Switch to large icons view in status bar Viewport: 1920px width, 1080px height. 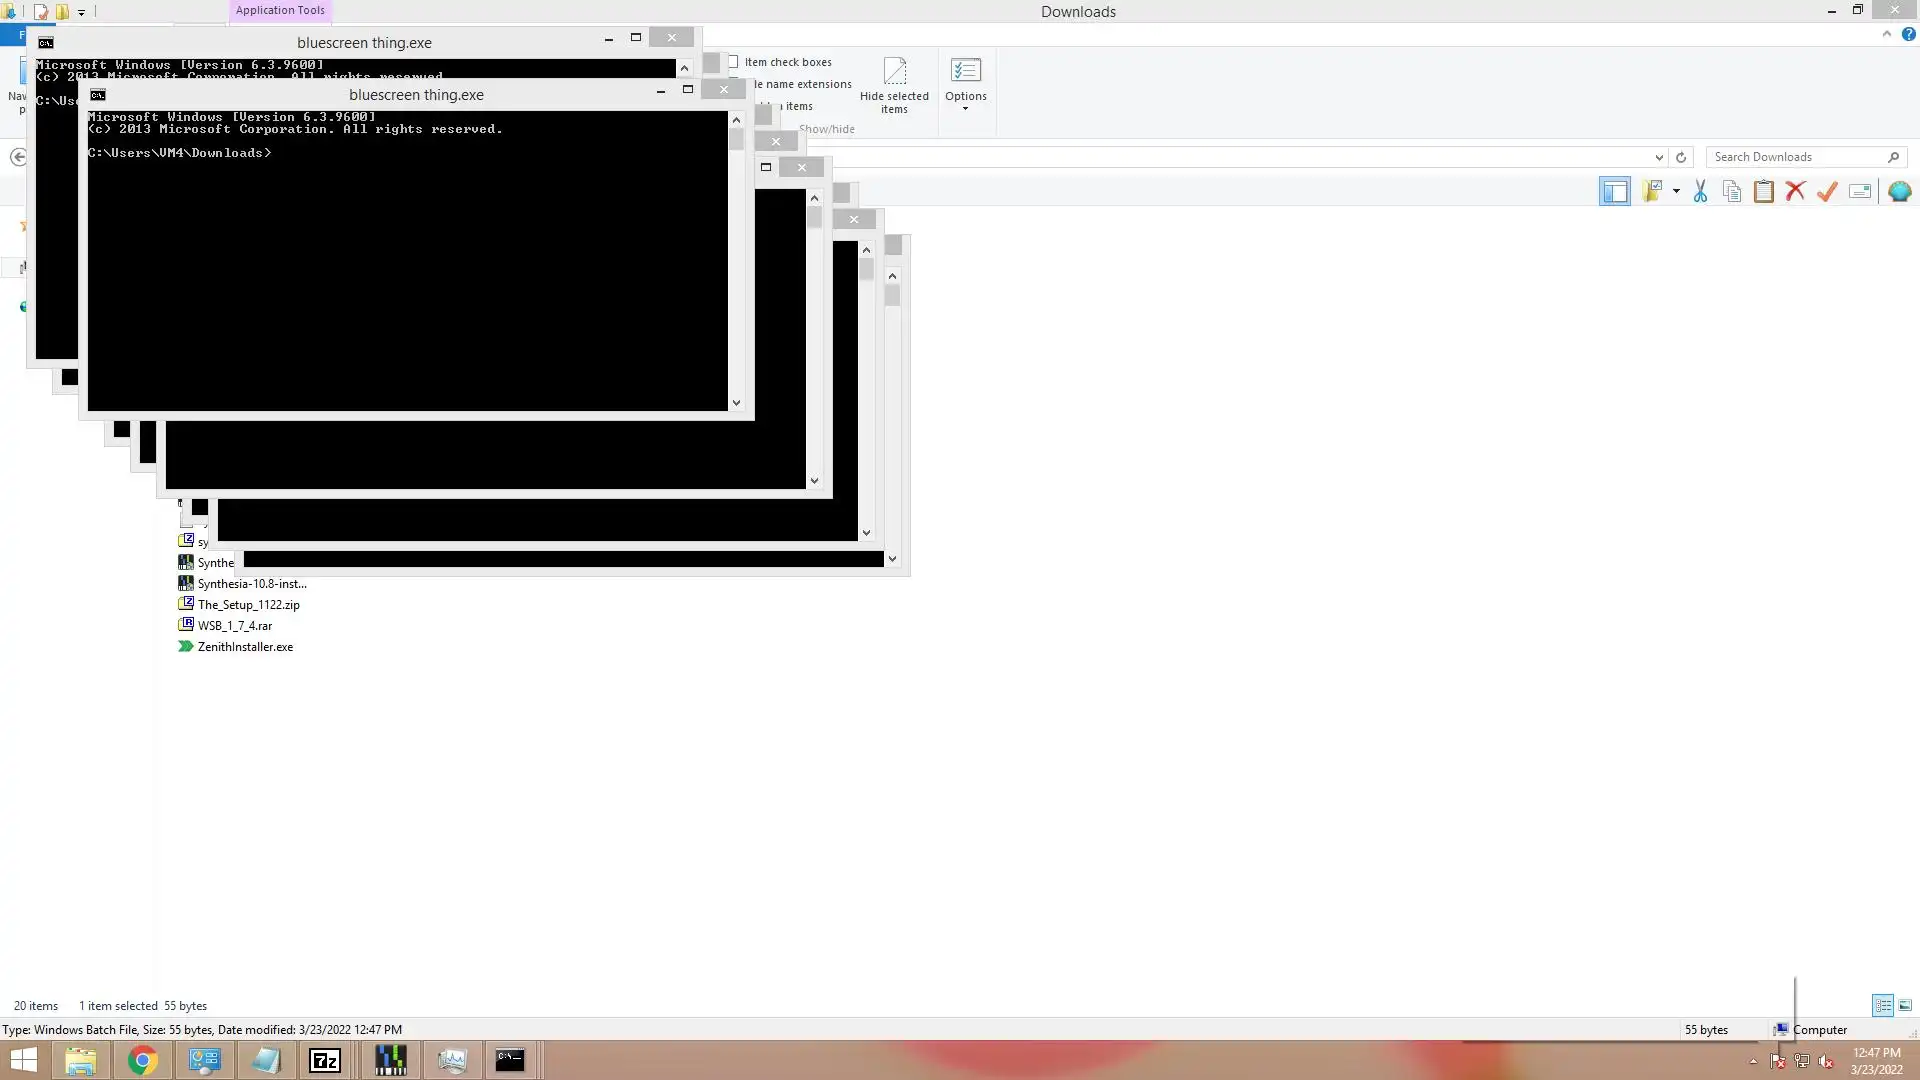(1905, 1005)
